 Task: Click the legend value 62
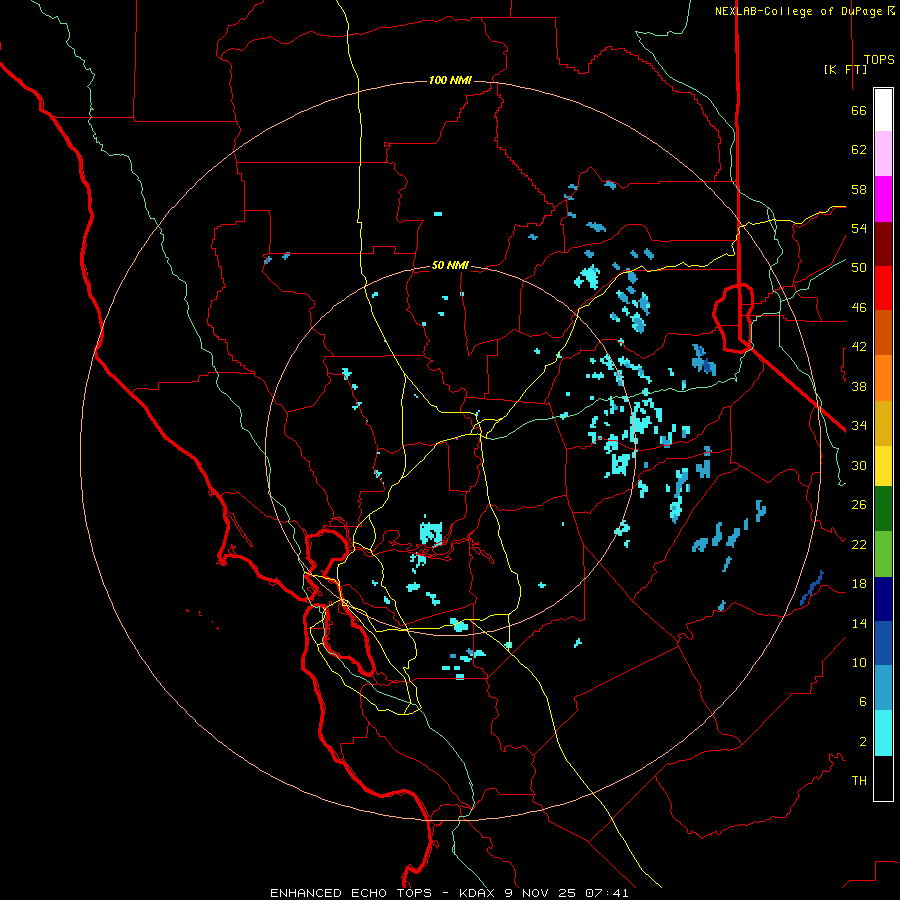tap(859, 150)
